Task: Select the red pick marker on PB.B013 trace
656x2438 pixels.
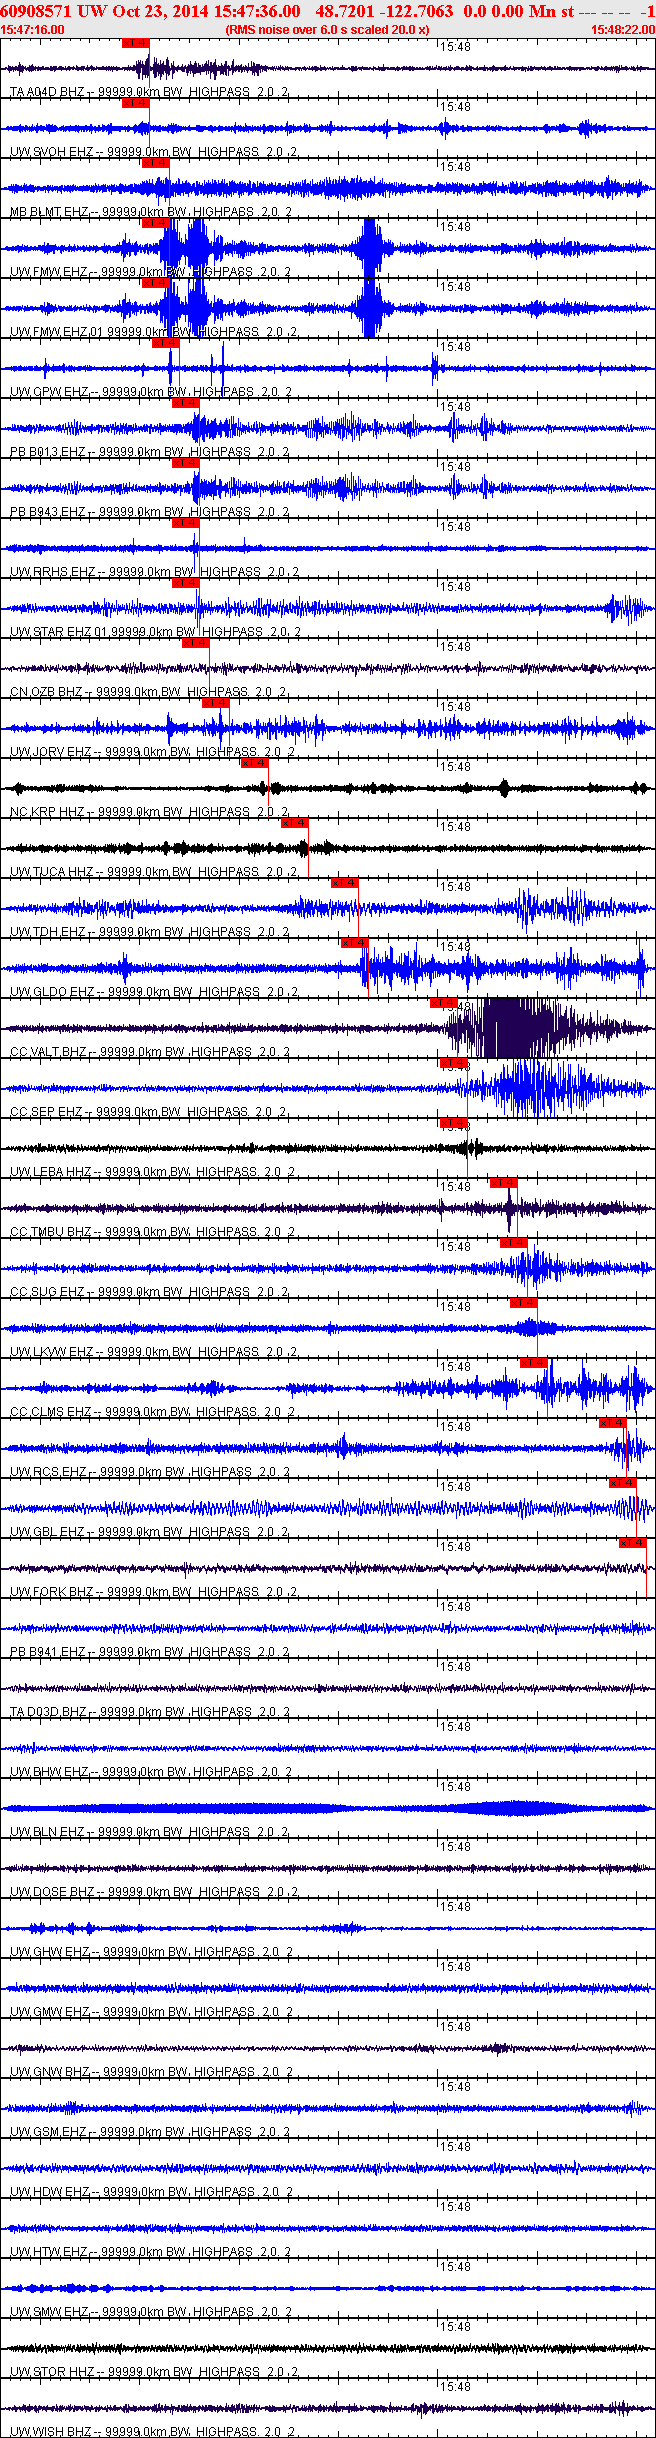Action: pyautogui.click(x=185, y=403)
